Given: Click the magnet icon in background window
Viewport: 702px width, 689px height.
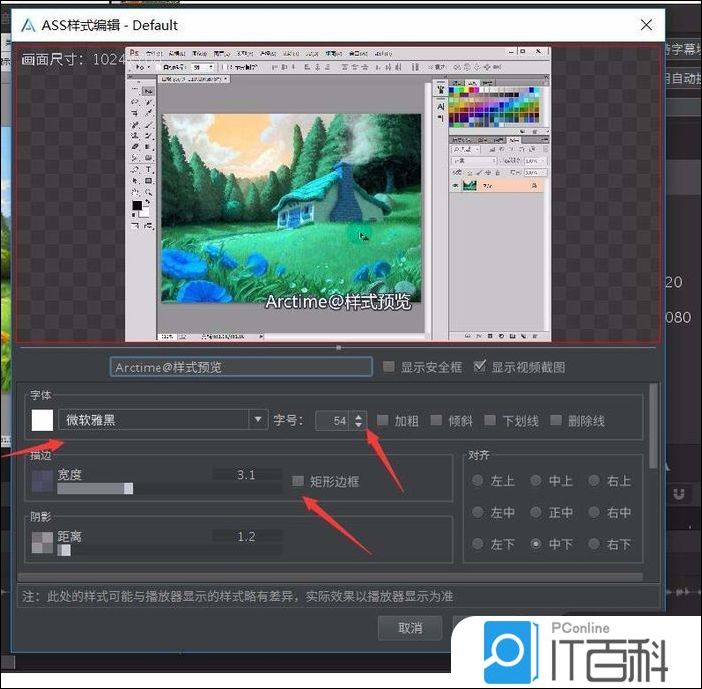Looking at the screenshot, I should tap(679, 494).
